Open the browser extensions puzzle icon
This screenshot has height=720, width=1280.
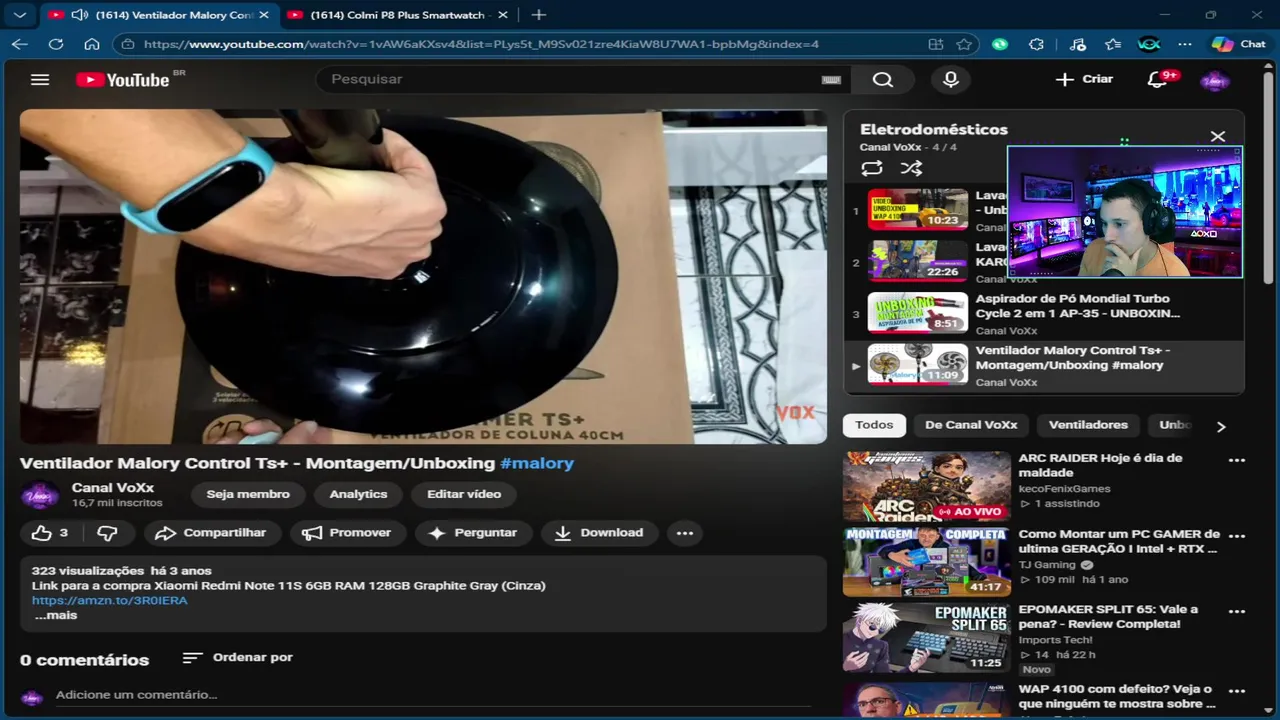(1036, 44)
